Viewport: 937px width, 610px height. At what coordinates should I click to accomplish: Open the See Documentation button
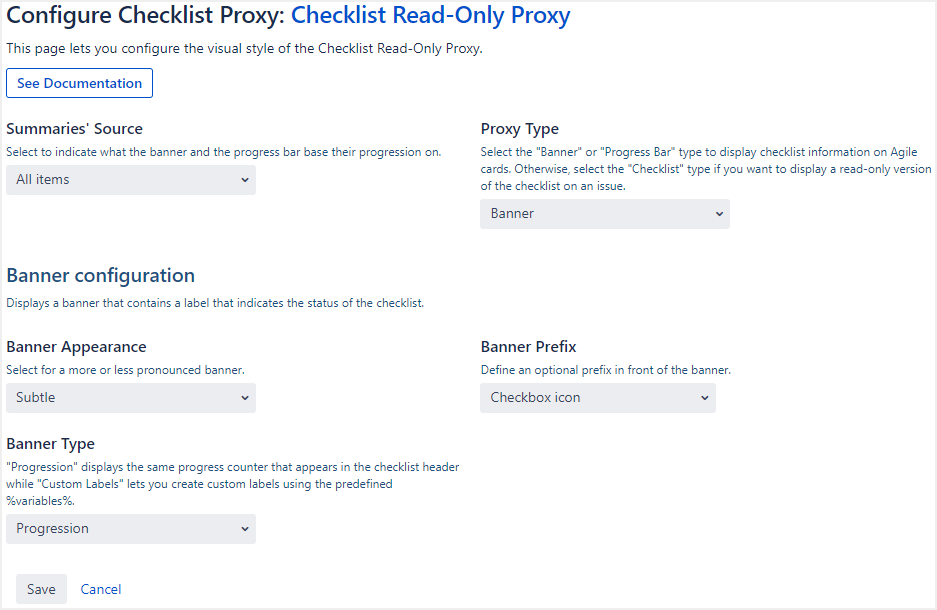[x=79, y=83]
